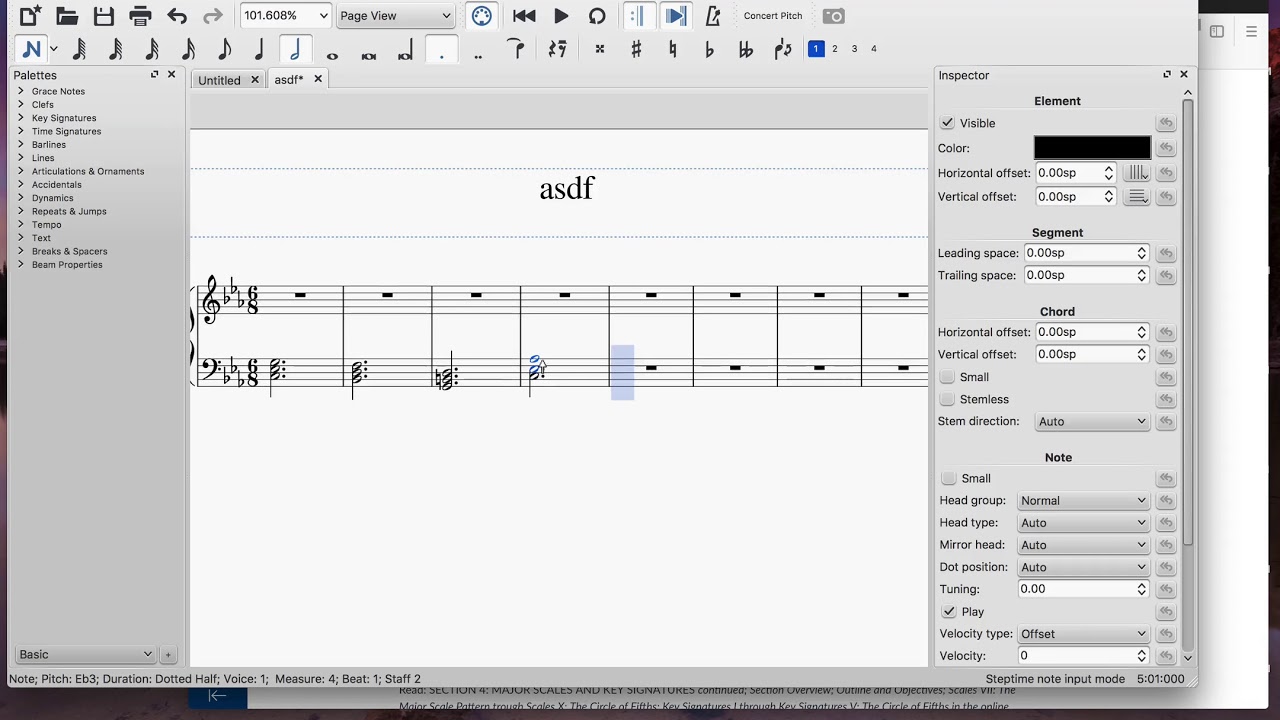Enable Small in the Note section

coord(949,478)
